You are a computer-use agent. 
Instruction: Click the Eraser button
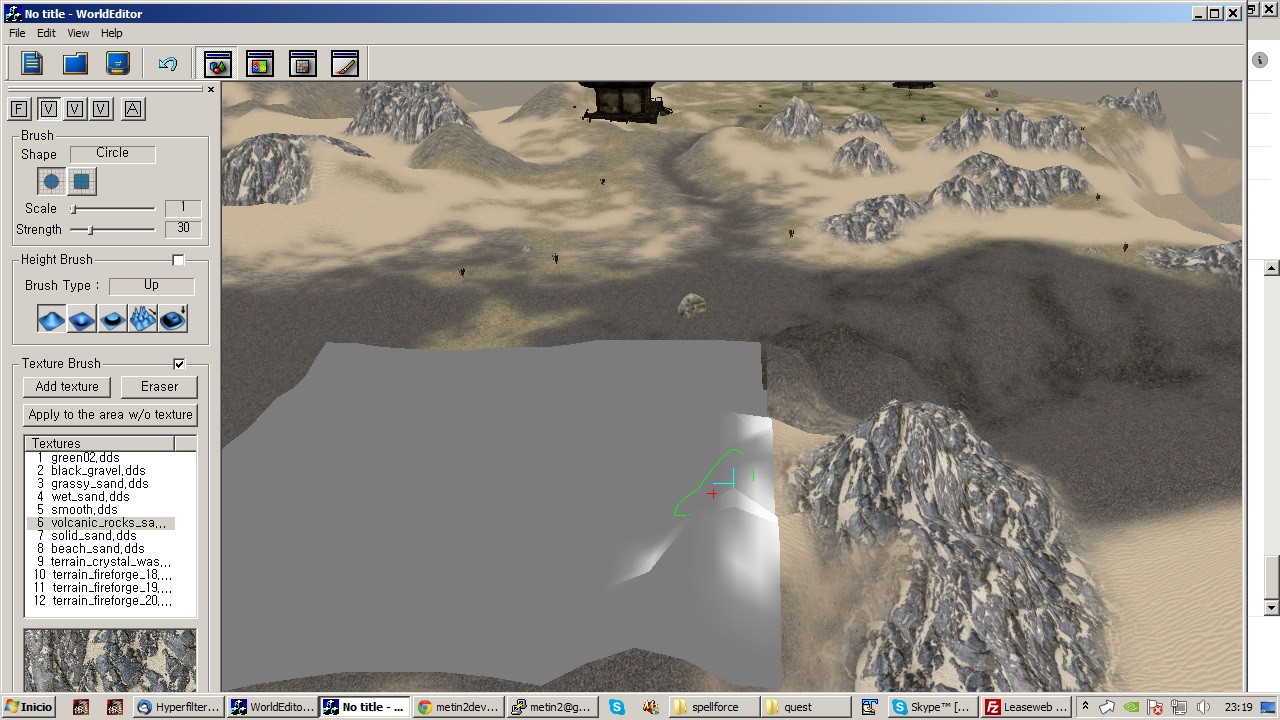coord(159,387)
